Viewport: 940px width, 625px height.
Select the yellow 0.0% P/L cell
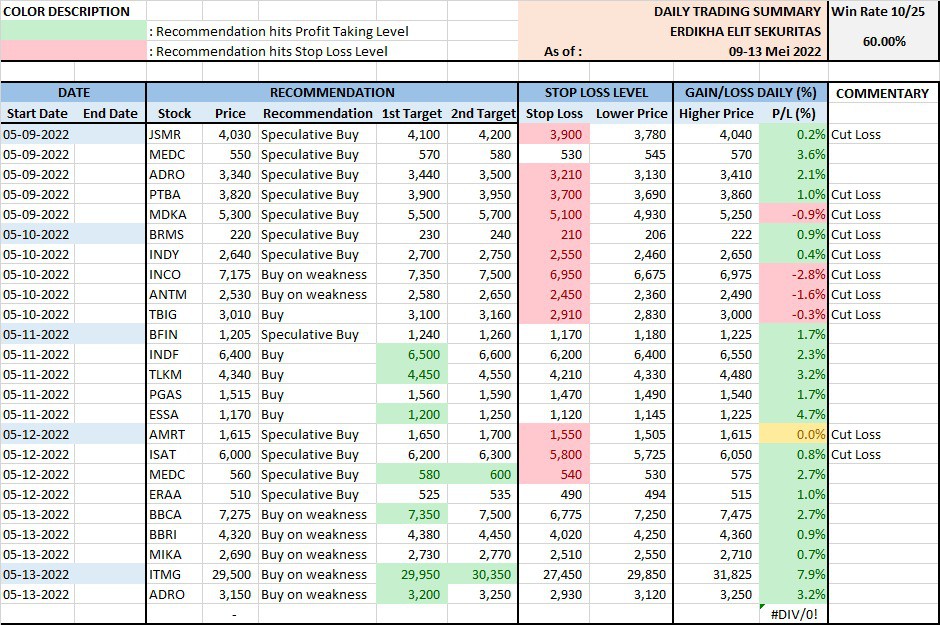pyautogui.click(x=793, y=434)
